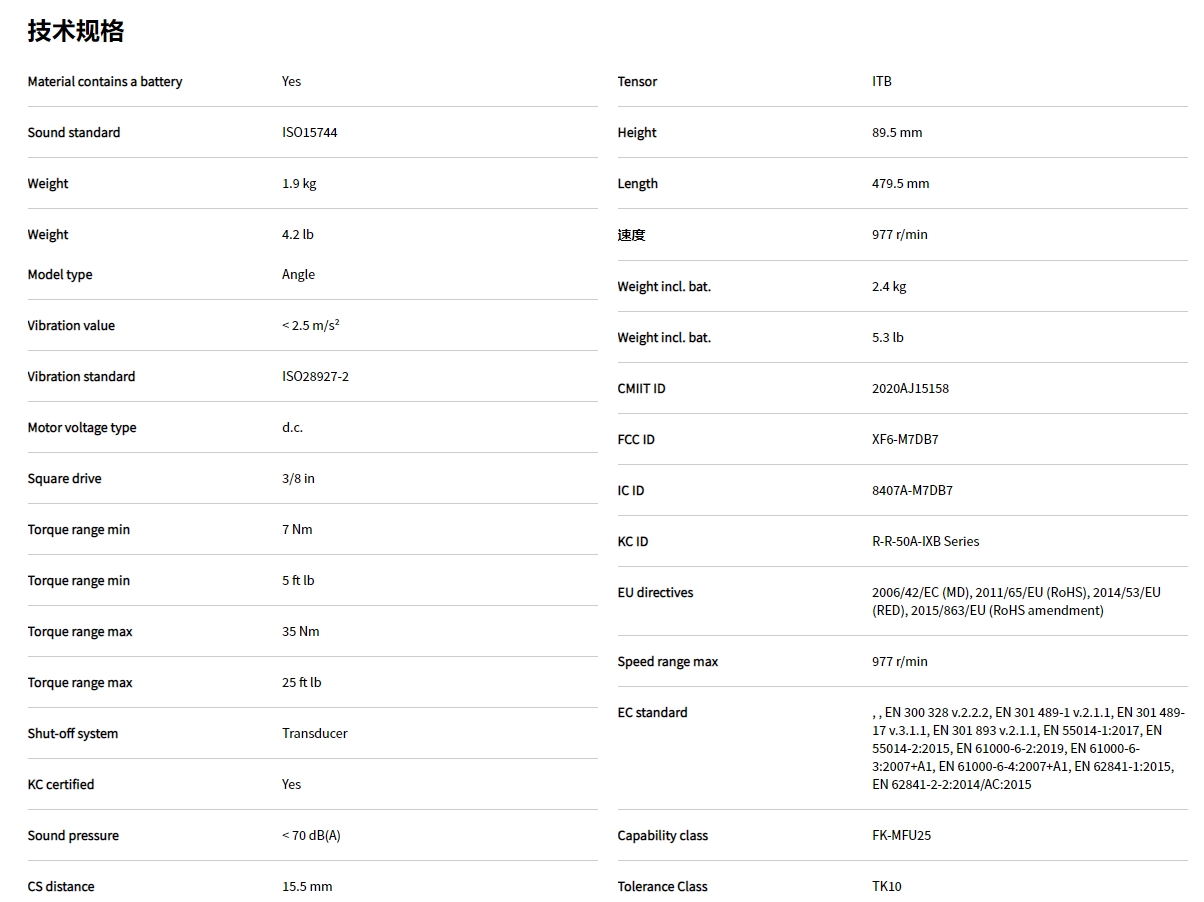Click the 速度 label
Viewport: 1204px width, 902px height.
coord(631,235)
